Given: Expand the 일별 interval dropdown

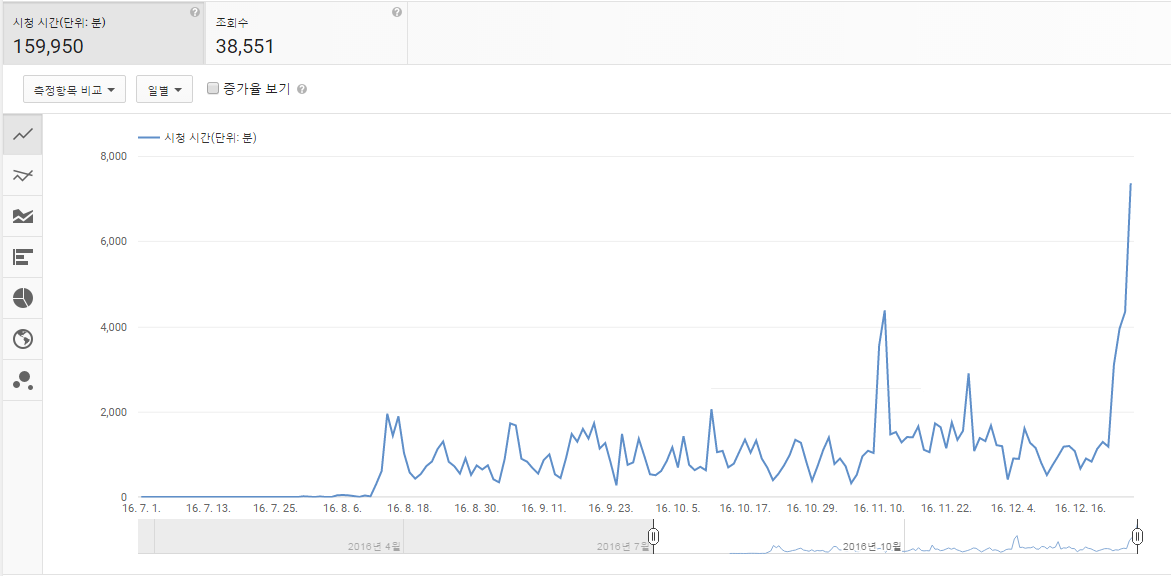Looking at the screenshot, I should coord(164,89).
